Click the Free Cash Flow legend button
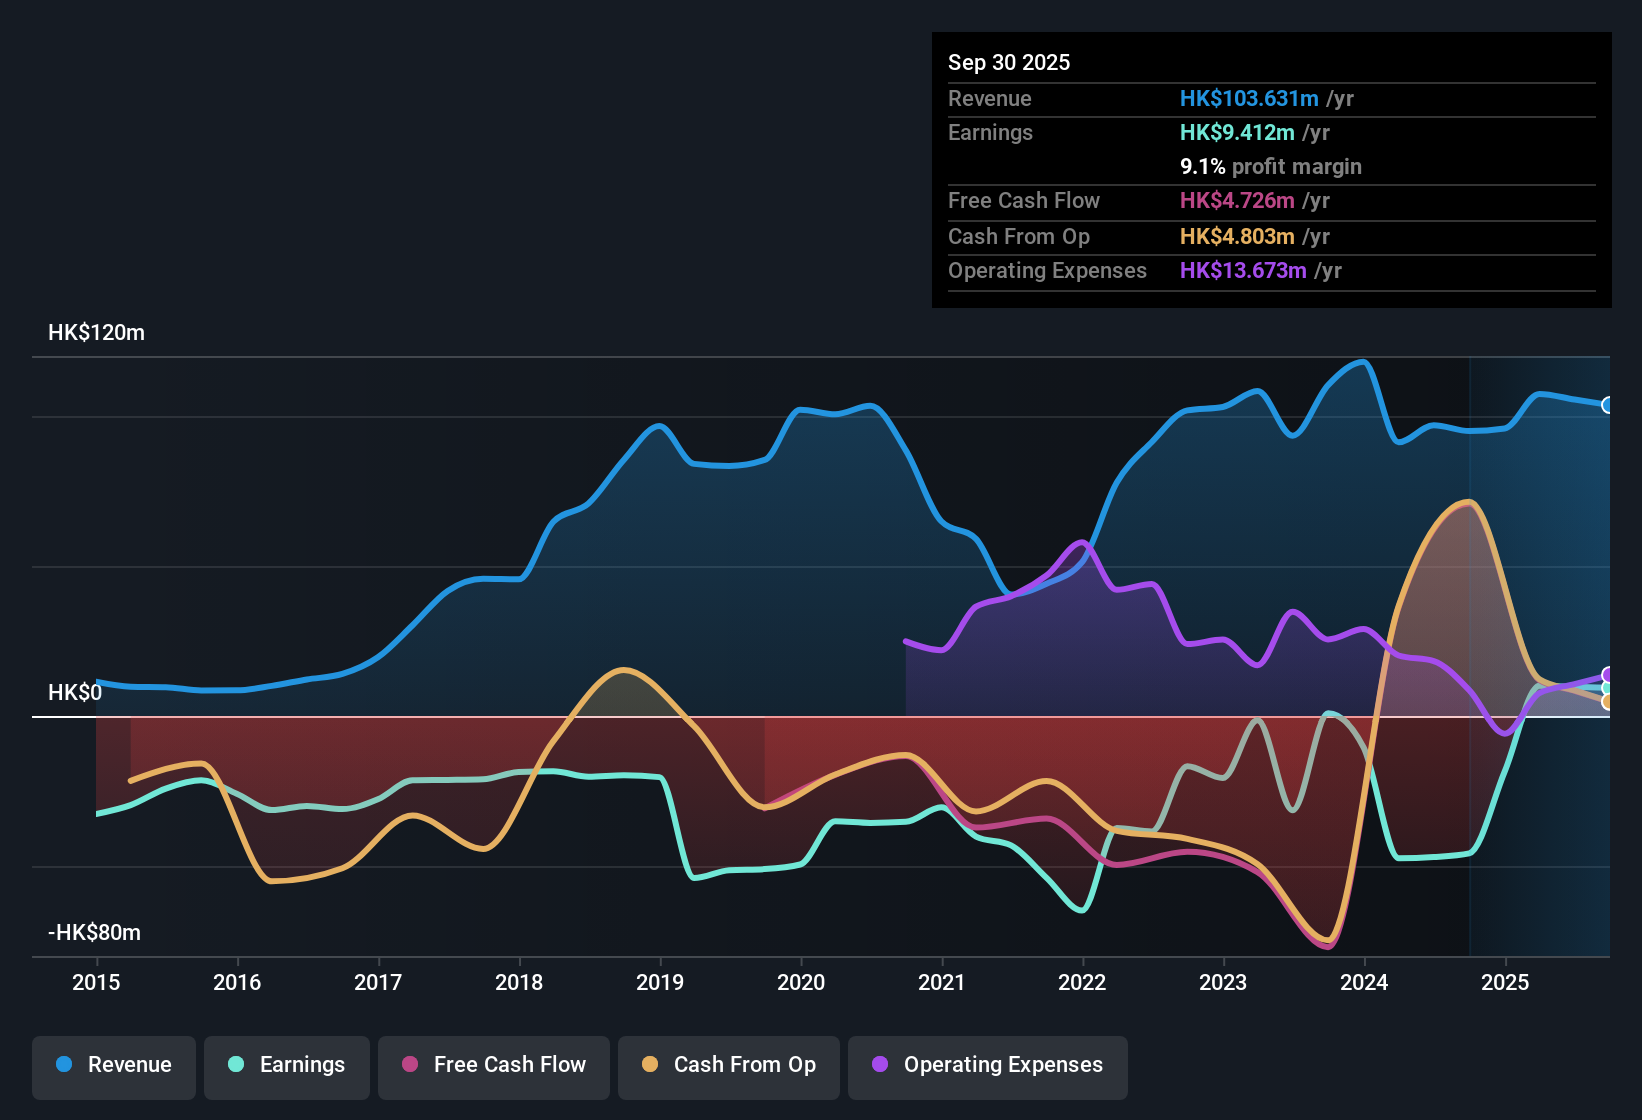Viewport: 1642px width, 1120px height. 493,1065
